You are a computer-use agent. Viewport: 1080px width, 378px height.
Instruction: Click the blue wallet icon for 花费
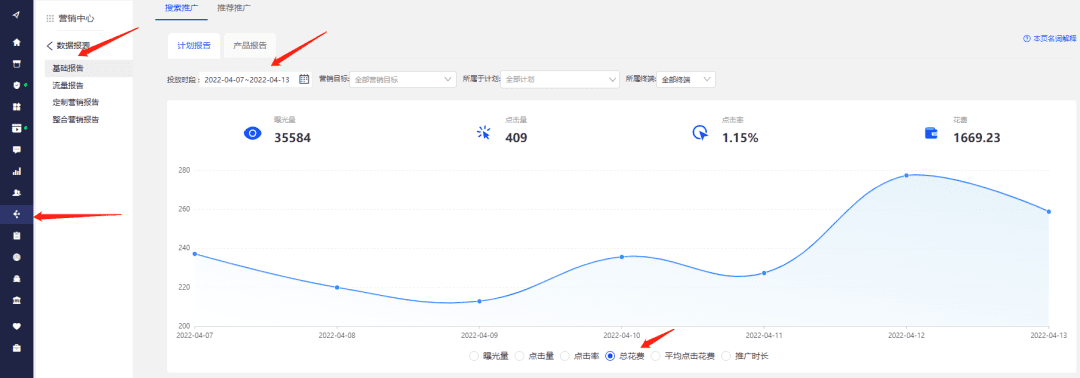click(x=931, y=133)
